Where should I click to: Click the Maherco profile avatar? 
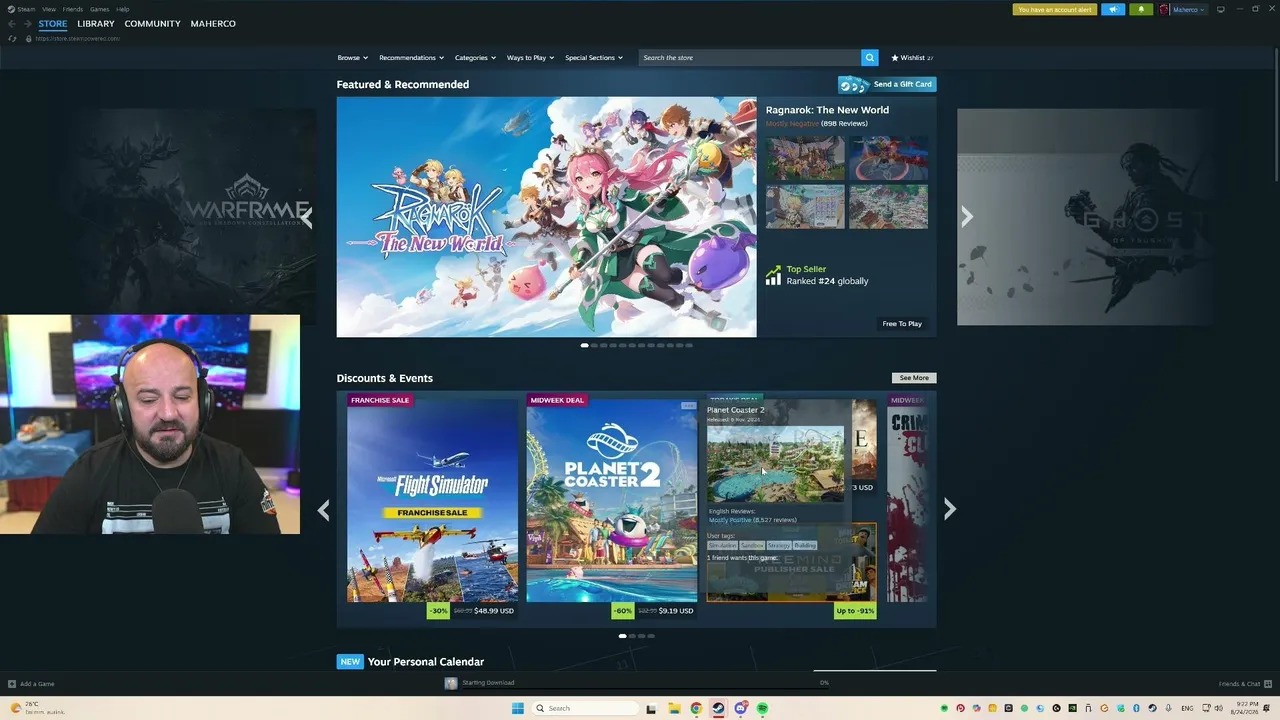[x=1164, y=10]
